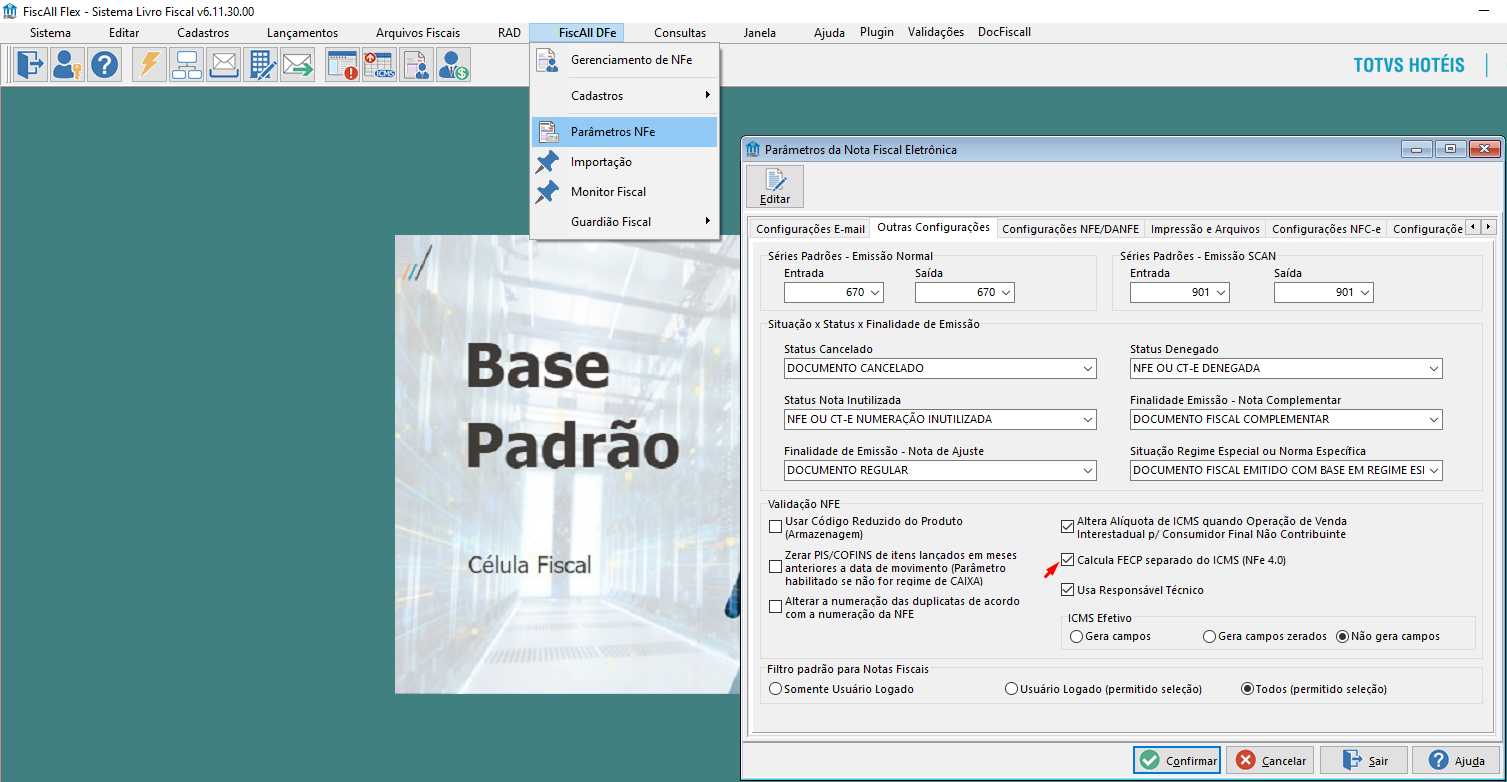Viewport: 1507px width, 782px height.
Task: Click the window with red alert icon
Action: click(x=342, y=65)
